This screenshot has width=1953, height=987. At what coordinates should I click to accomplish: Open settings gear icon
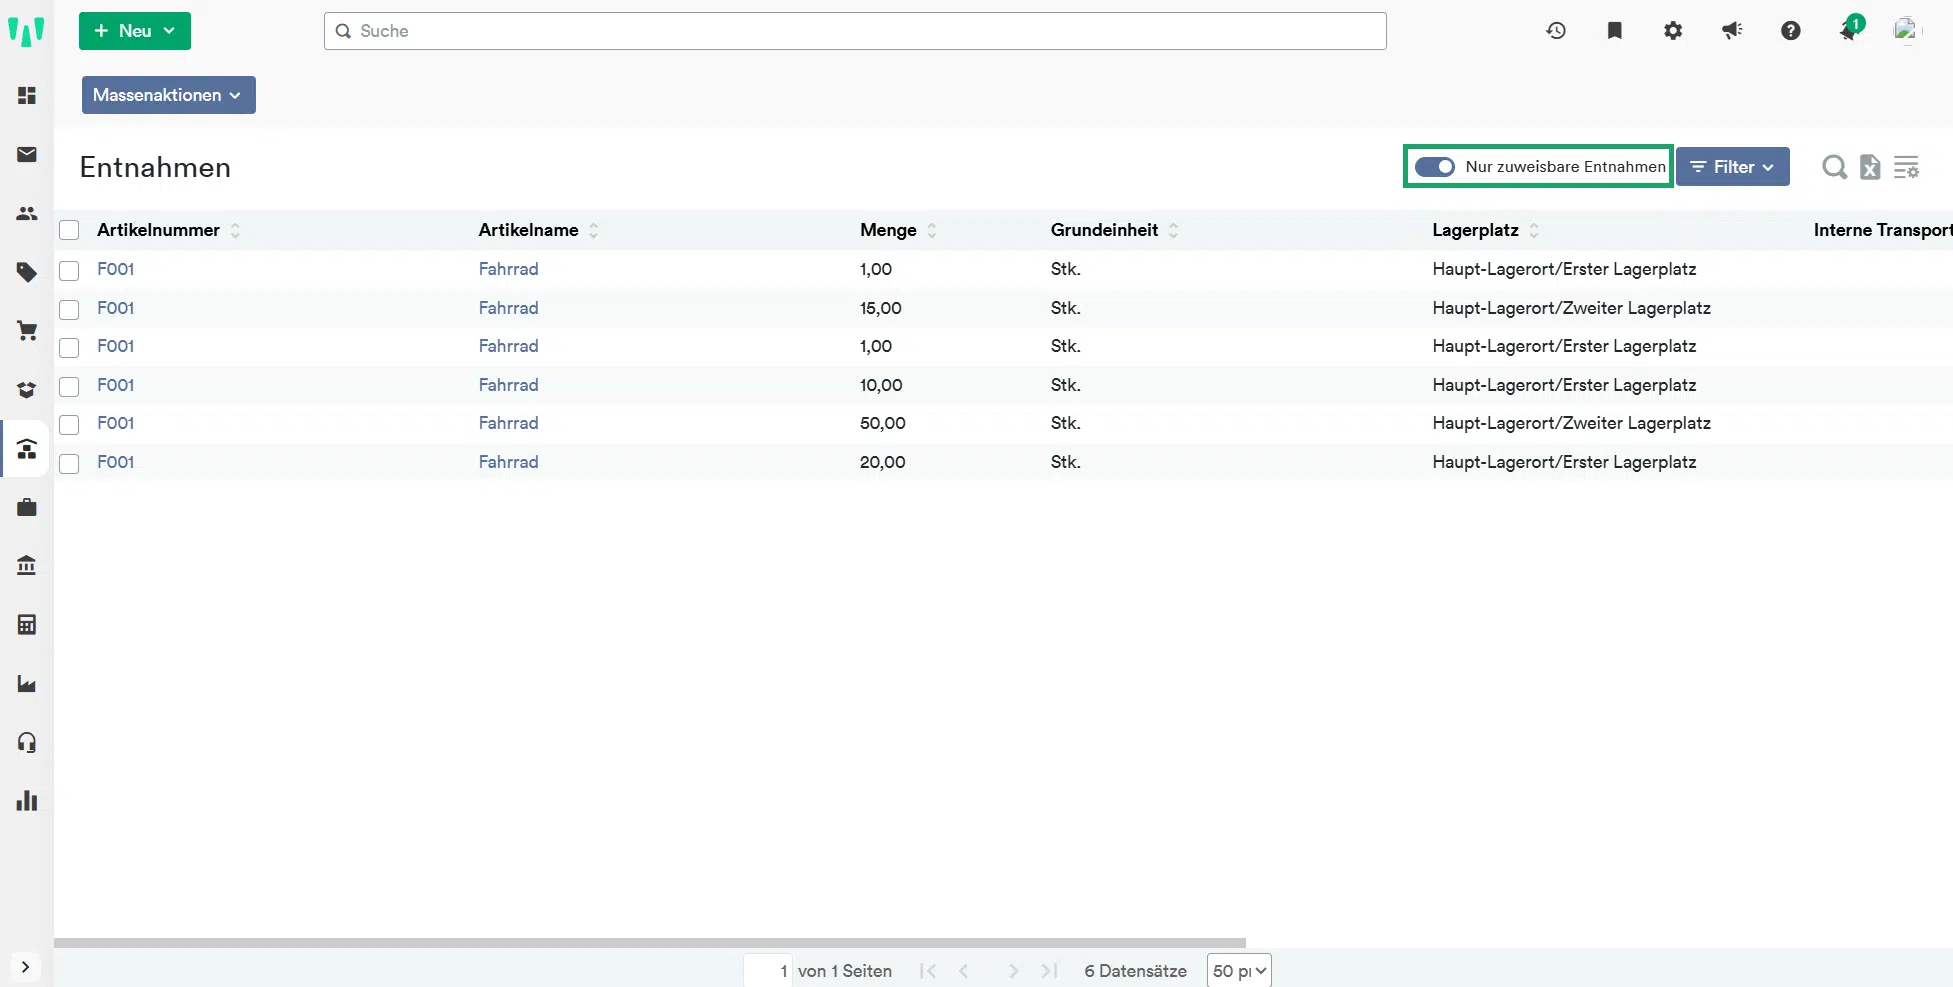coord(1673,31)
